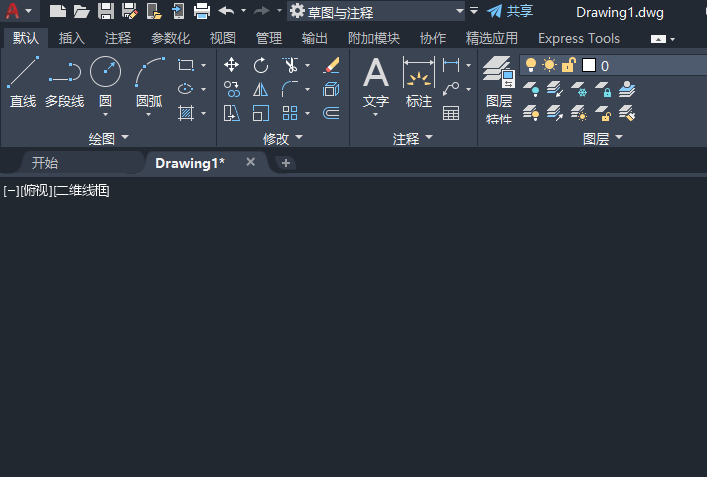Click the Linear dimension icon
Screen dimensions: 707x477
pyautogui.click(x=451, y=65)
